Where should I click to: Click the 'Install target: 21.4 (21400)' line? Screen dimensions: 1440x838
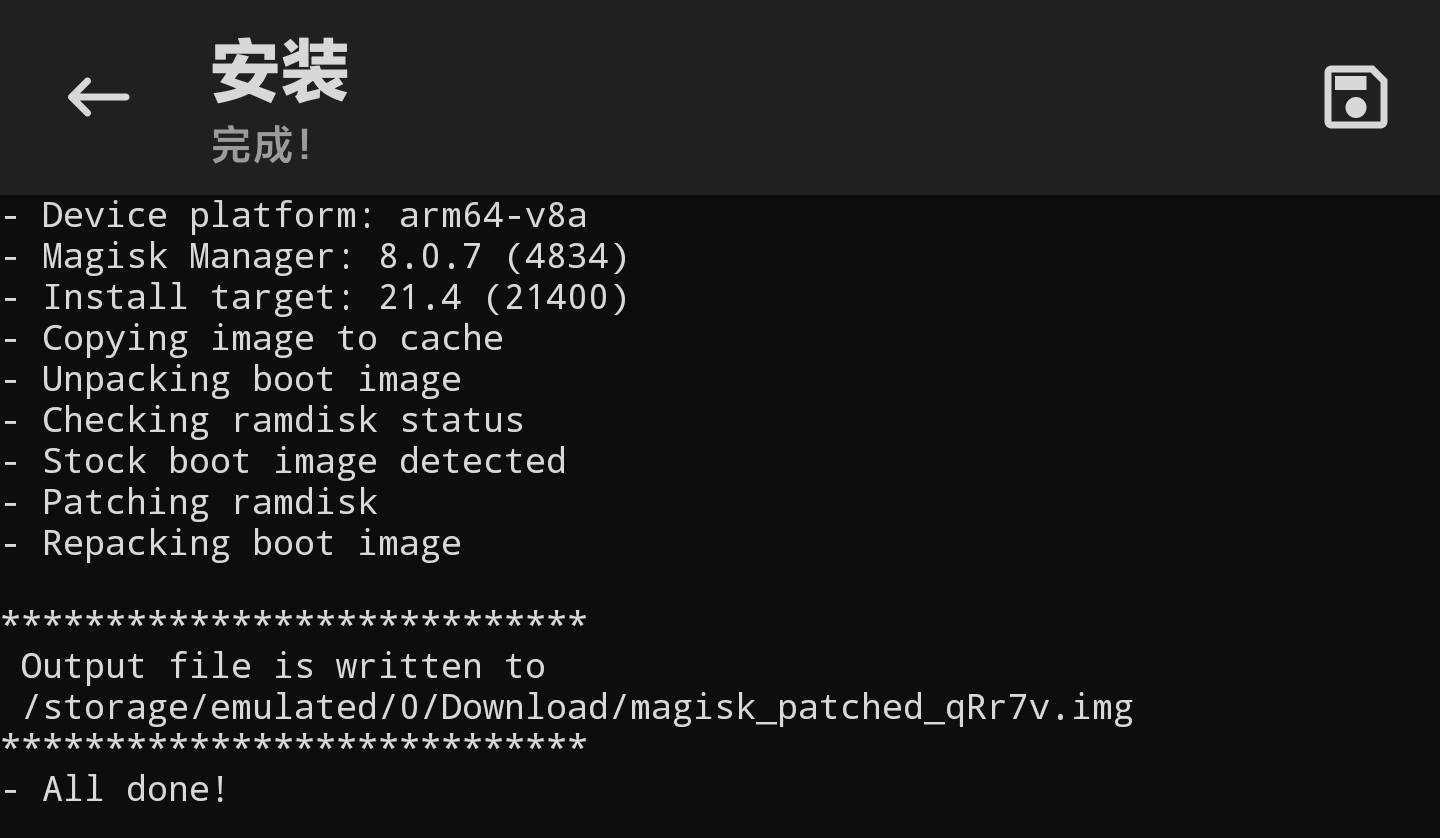point(335,297)
